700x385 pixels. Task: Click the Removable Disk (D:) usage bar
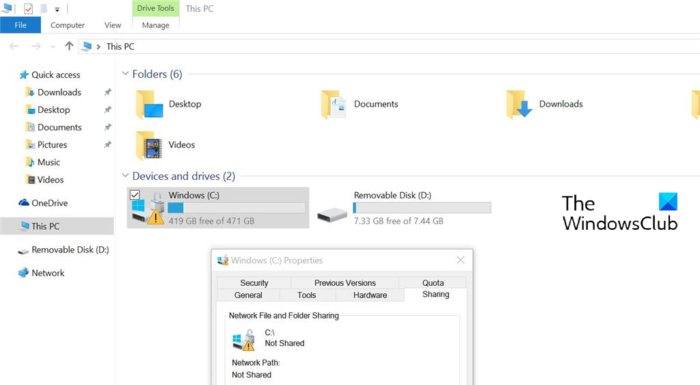422,208
